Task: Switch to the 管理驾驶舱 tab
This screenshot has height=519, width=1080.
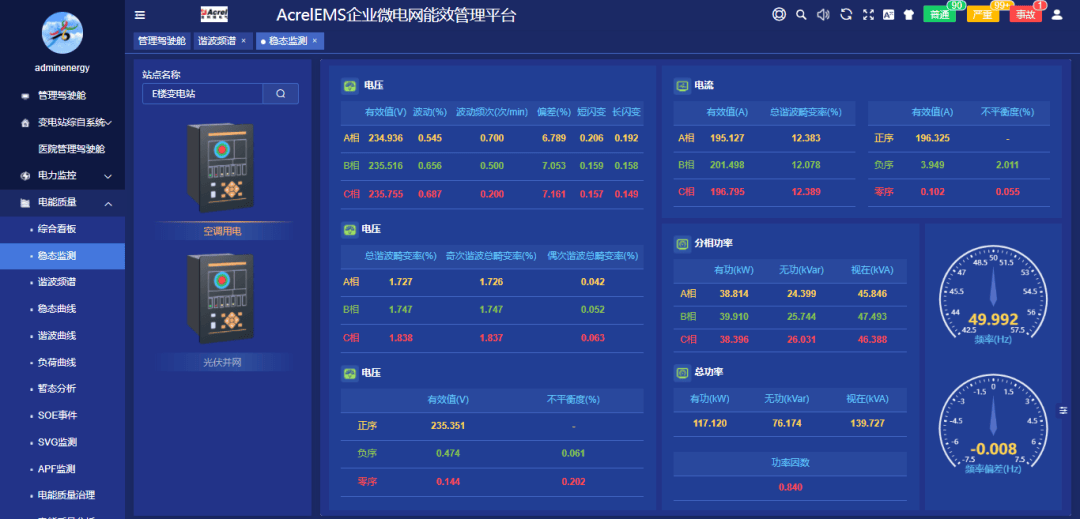Action: [162, 41]
